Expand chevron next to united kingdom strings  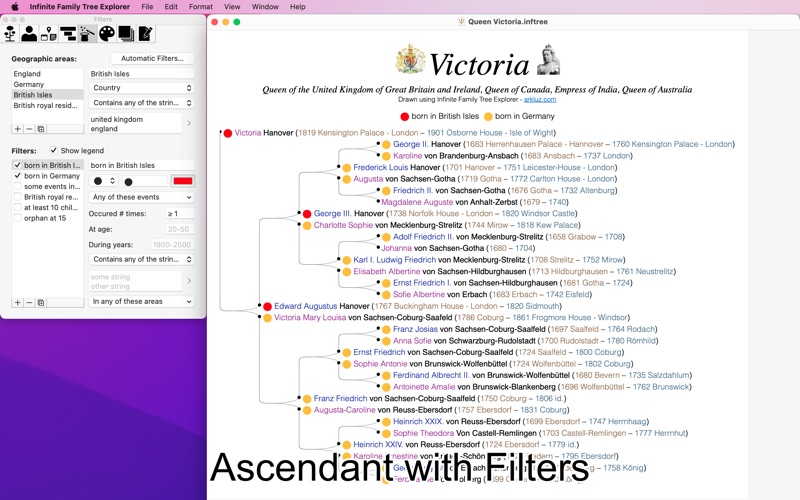[189, 123]
